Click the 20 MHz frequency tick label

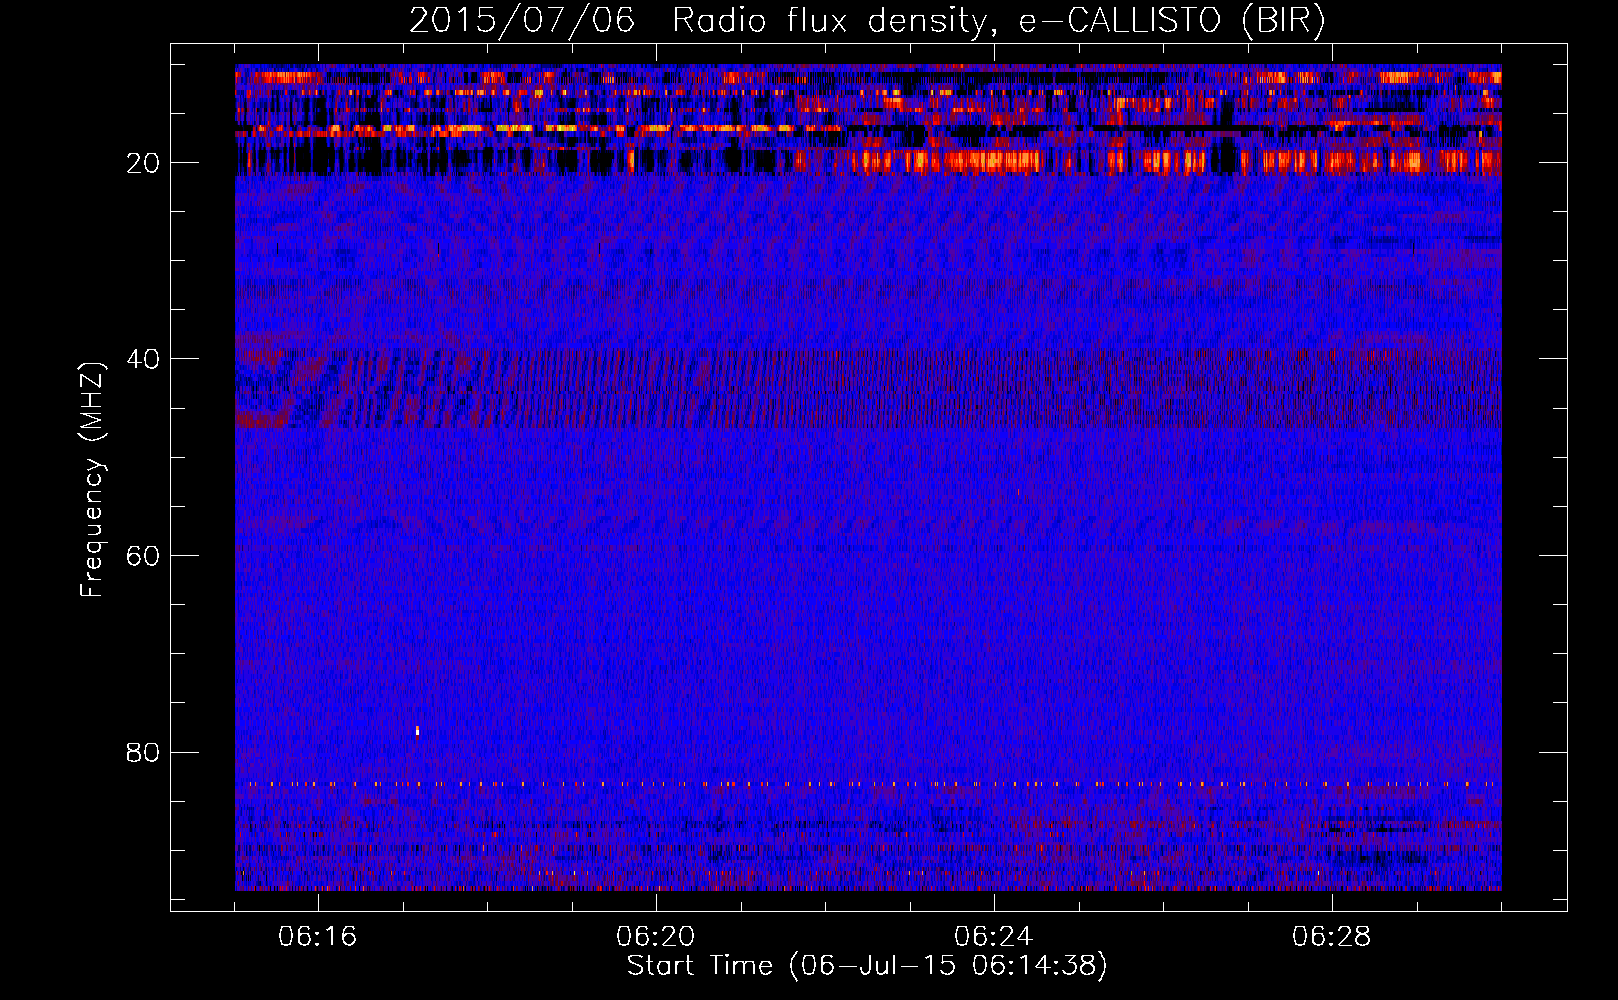click(x=144, y=163)
